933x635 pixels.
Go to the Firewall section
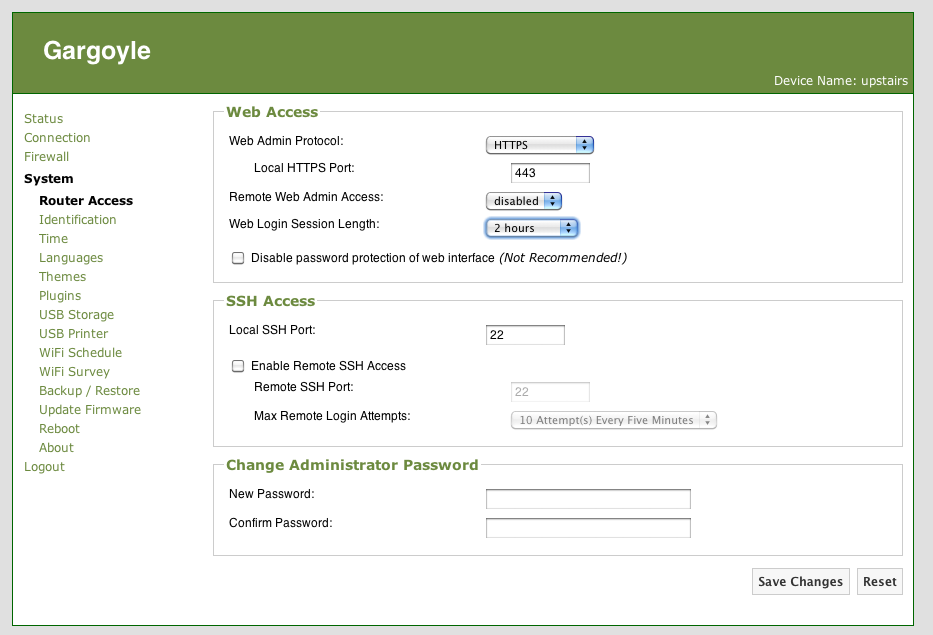(x=46, y=157)
